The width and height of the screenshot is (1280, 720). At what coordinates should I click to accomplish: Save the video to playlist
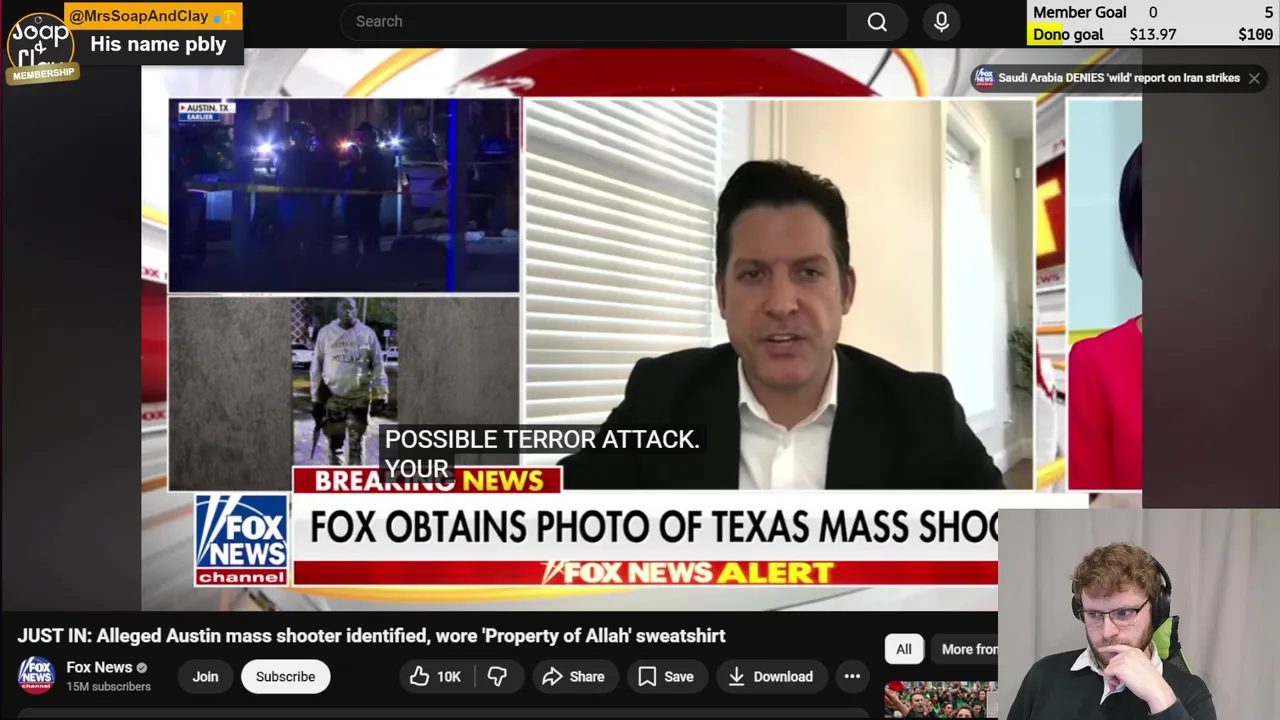point(666,677)
